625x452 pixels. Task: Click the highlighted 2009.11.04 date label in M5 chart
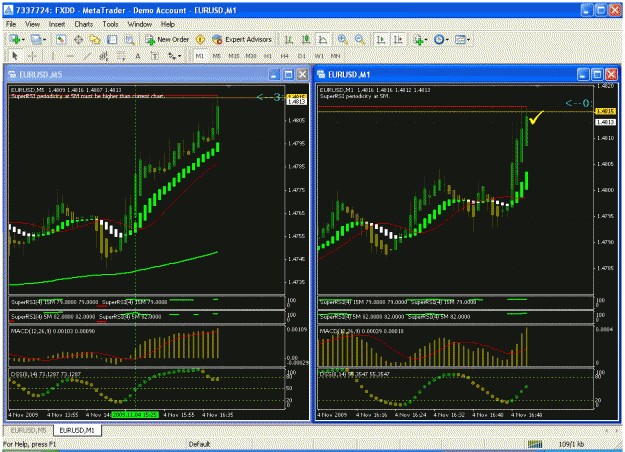coord(135,415)
